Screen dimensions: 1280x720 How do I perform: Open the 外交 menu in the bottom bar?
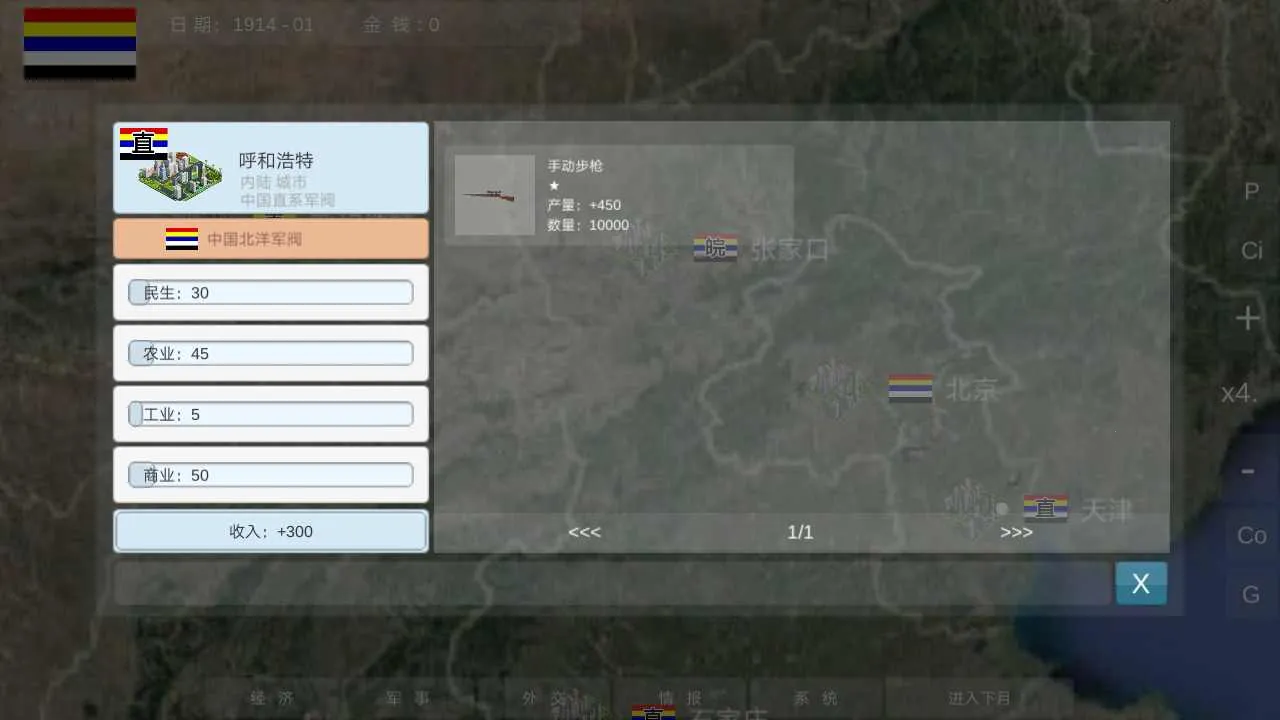point(544,698)
